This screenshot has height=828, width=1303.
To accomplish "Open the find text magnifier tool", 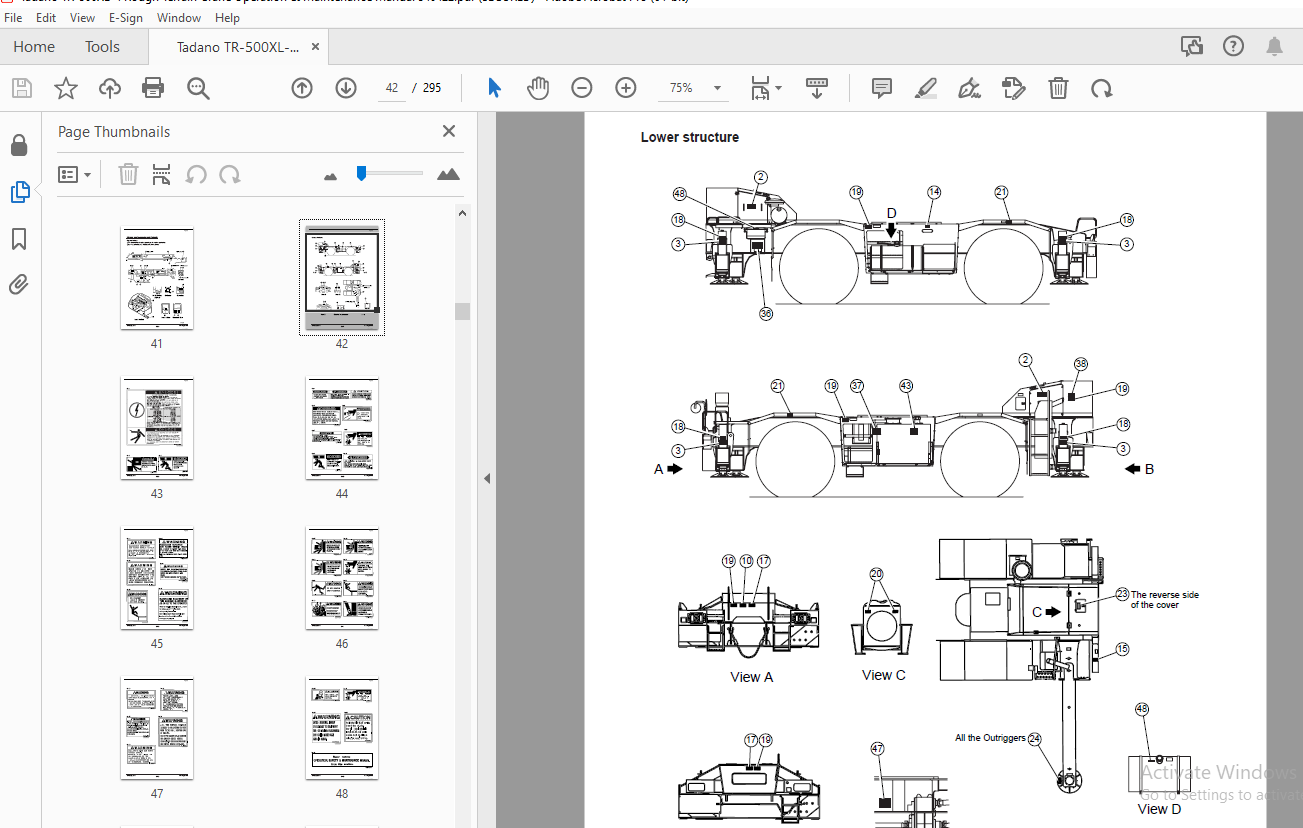I will pos(198,88).
